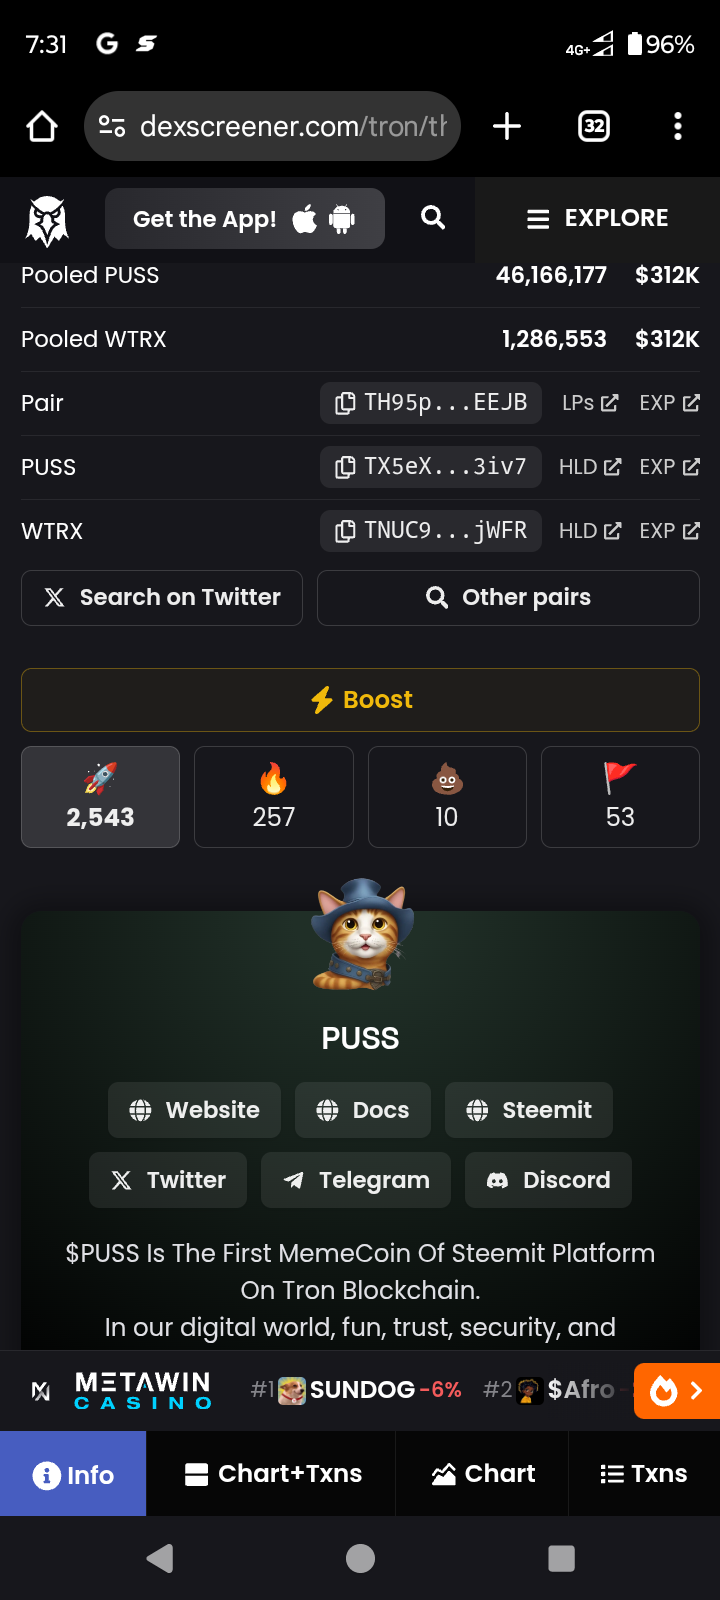
Task: Open the Pair LPs external link
Action: coord(590,403)
